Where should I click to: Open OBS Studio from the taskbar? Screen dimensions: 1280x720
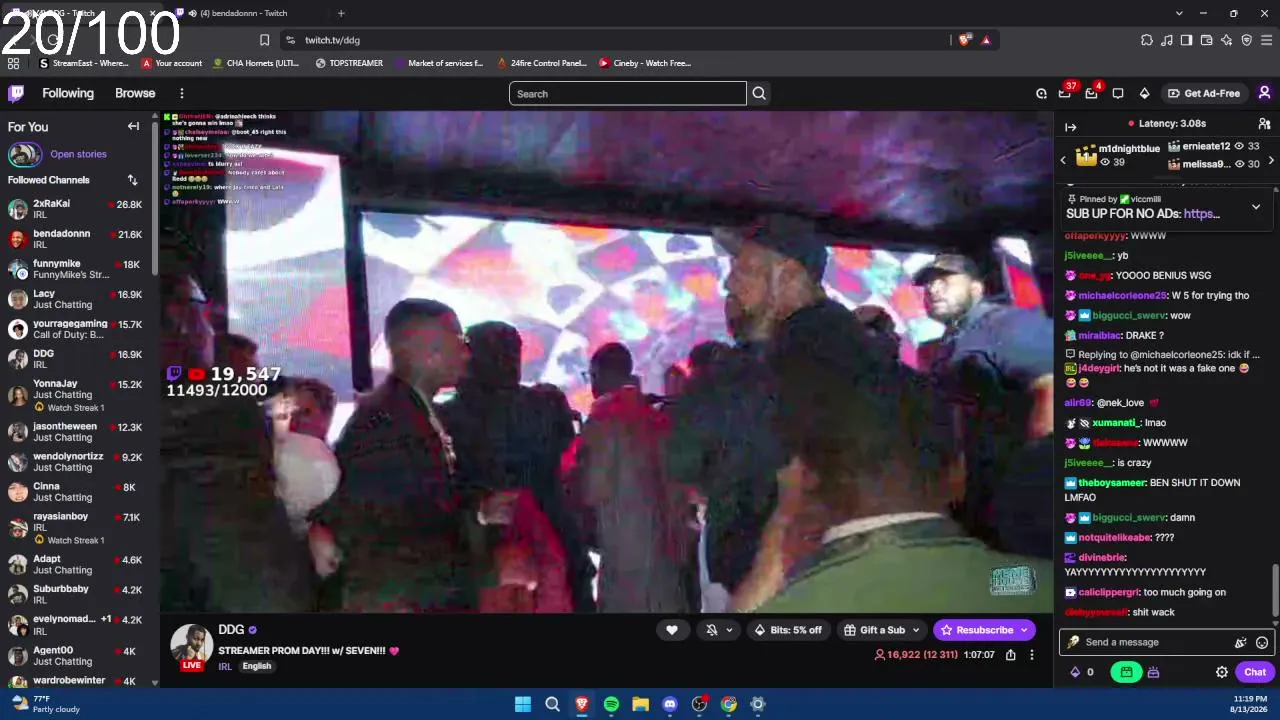tap(699, 704)
